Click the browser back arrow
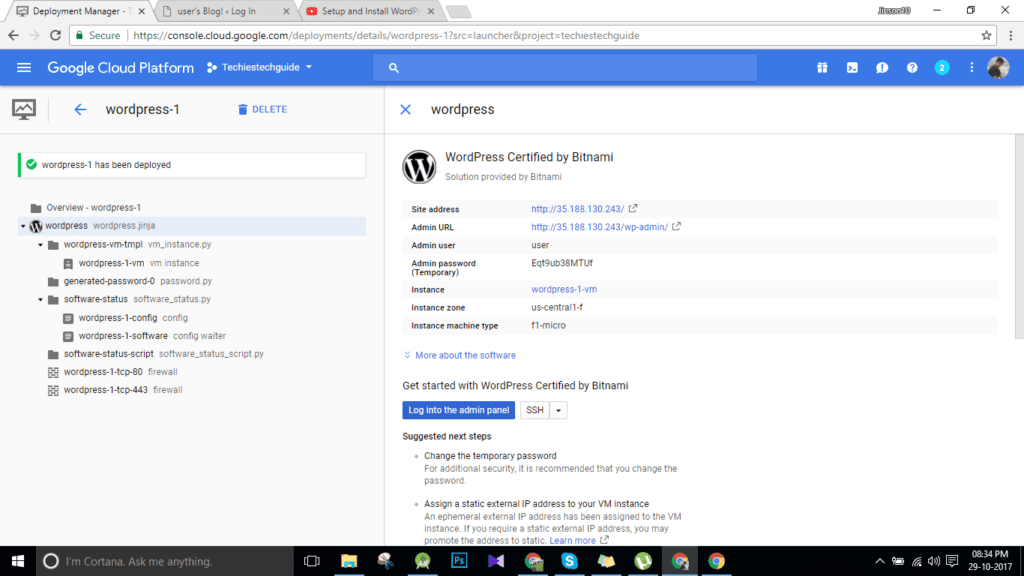1024x576 pixels. [14, 35]
